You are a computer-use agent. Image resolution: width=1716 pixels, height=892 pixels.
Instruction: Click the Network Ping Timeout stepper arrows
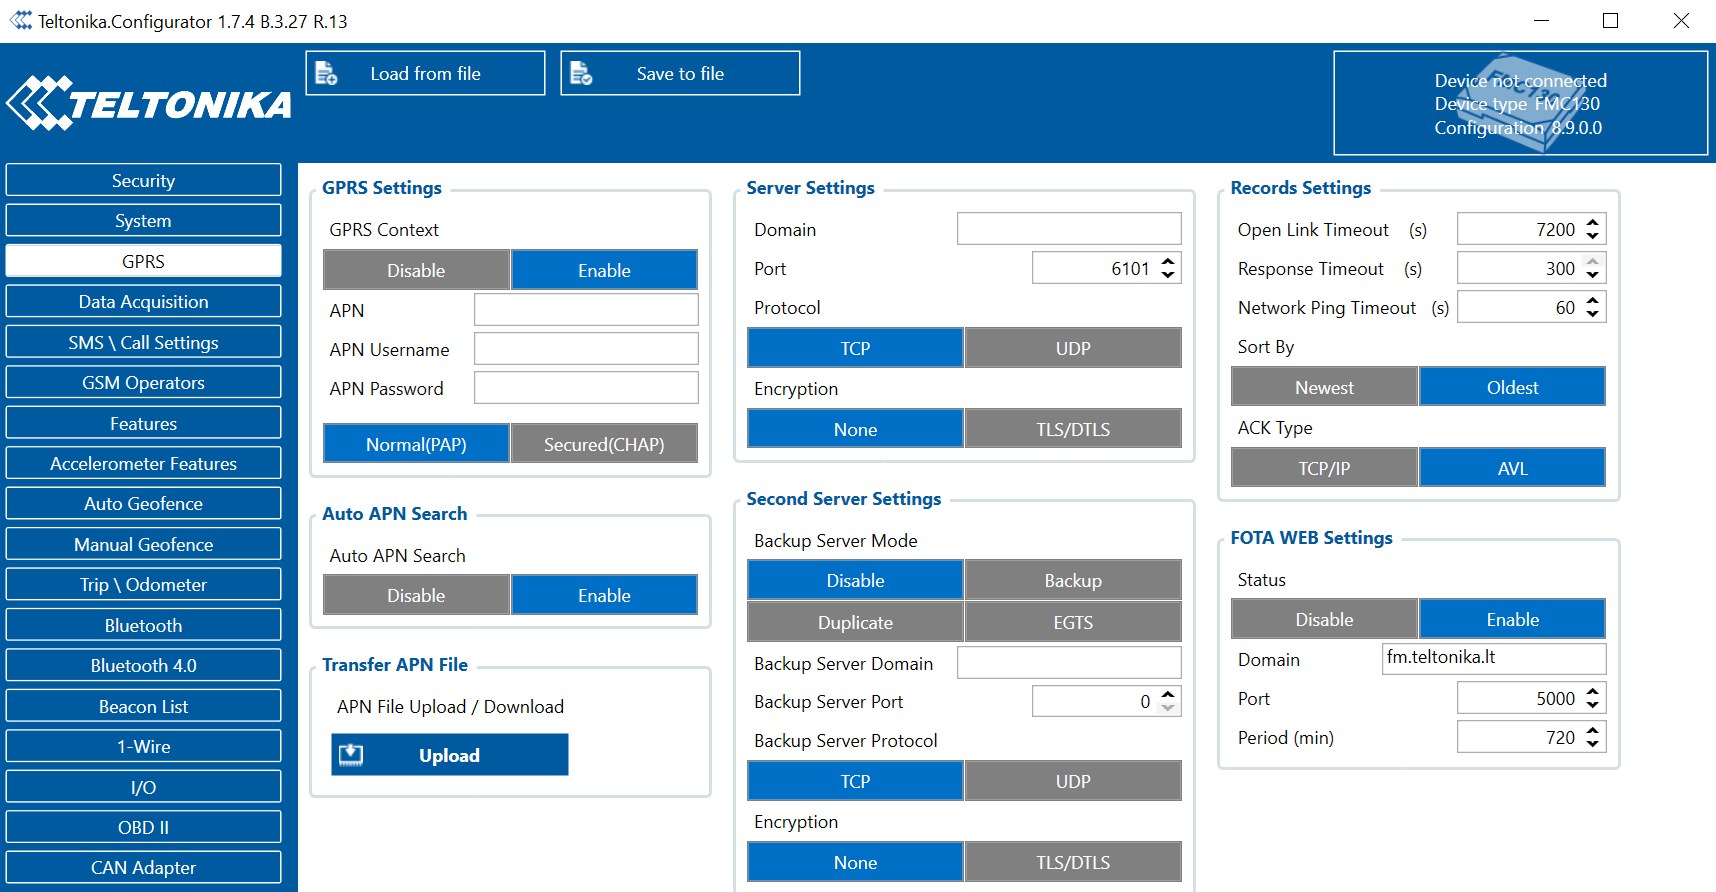[x=1593, y=307]
